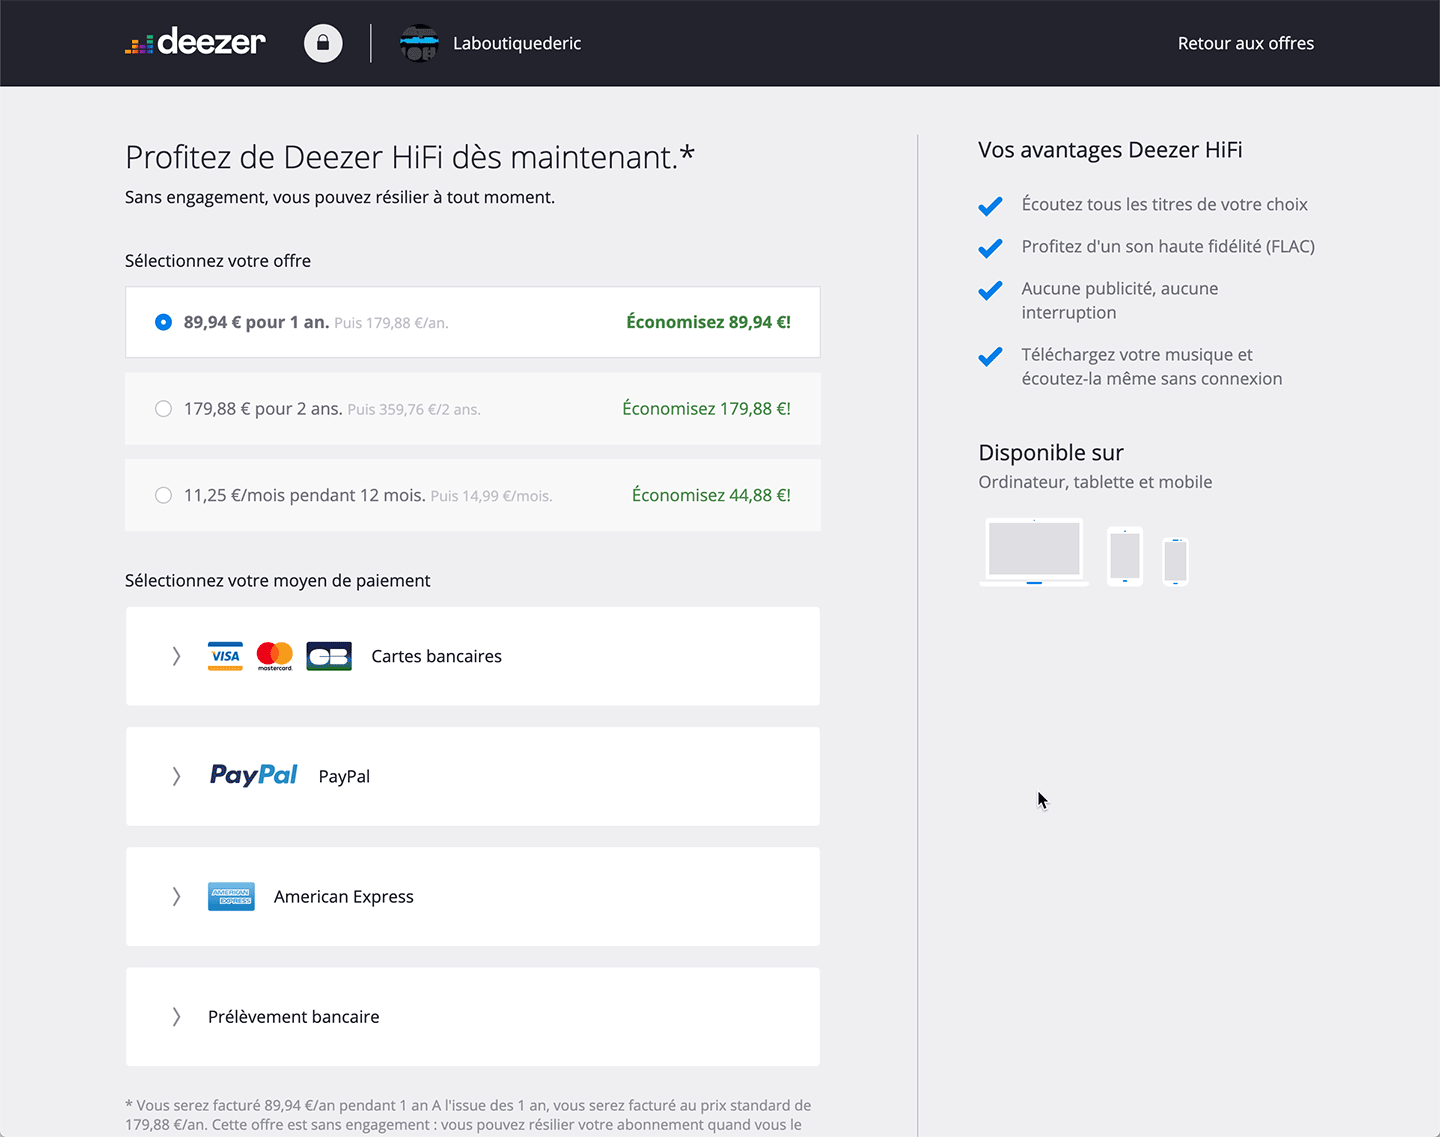Expand the Cartes bancaires chevron
This screenshot has width=1440, height=1137.
[x=176, y=656]
